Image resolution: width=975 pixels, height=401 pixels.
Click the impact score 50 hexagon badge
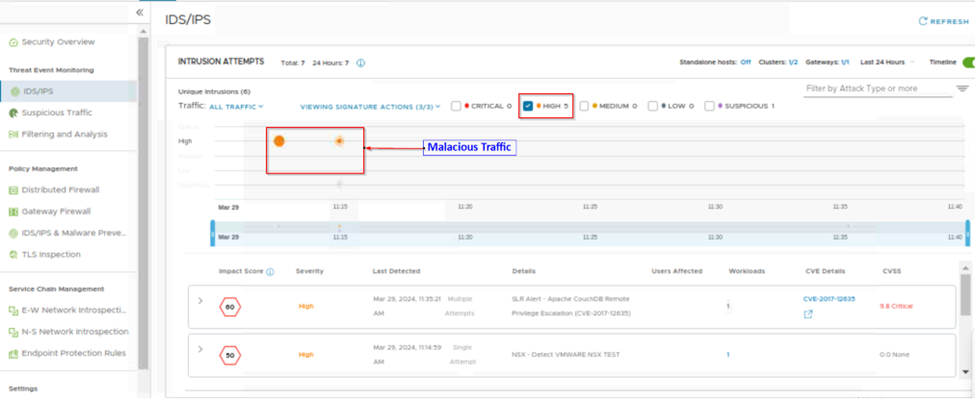[x=230, y=355]
